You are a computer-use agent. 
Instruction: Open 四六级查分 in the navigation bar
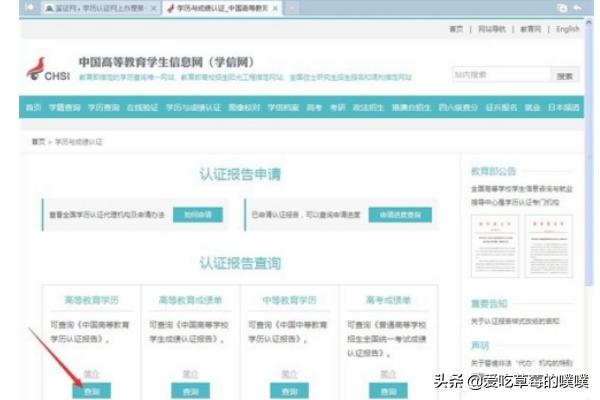click(x=458, y=108)
